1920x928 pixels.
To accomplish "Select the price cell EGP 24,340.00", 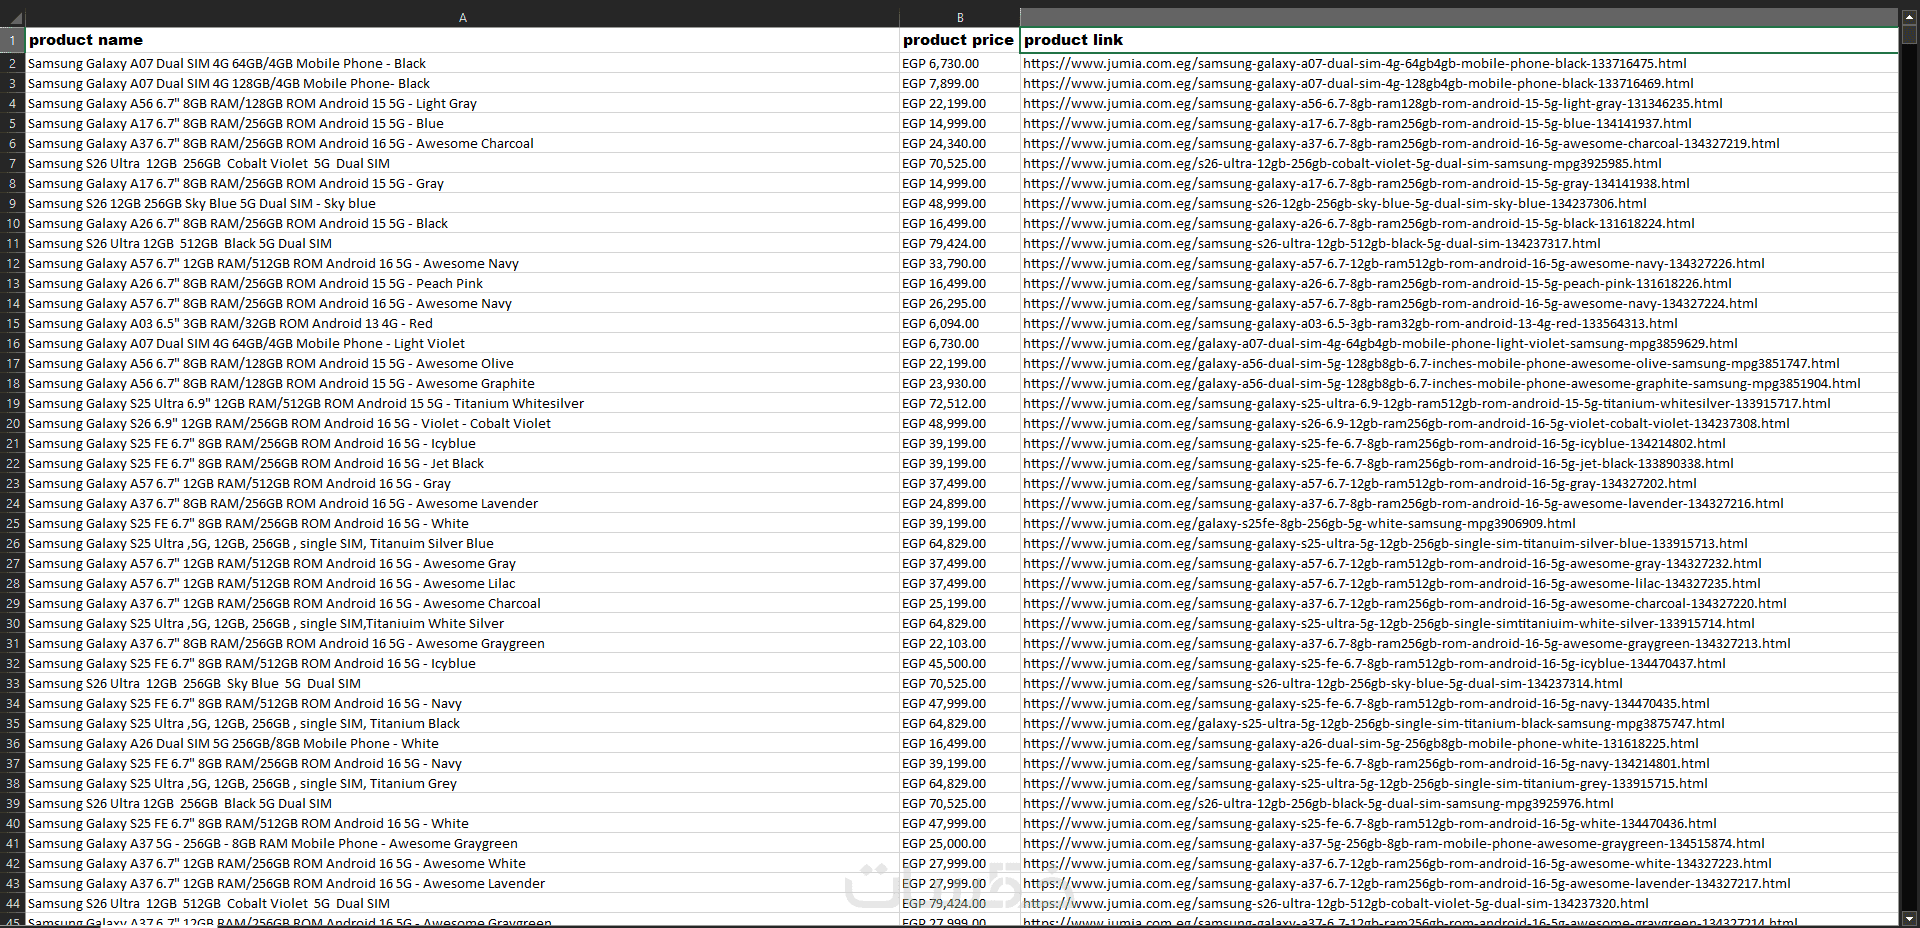I will [960, 143].
